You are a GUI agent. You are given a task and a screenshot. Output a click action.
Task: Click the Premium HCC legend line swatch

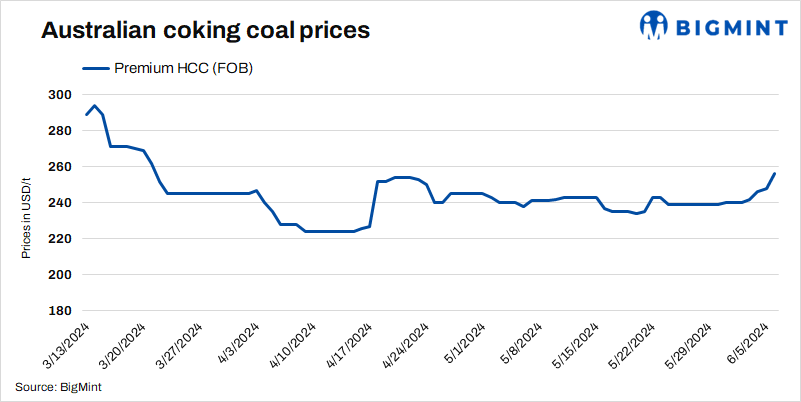(x=94, y=68)
